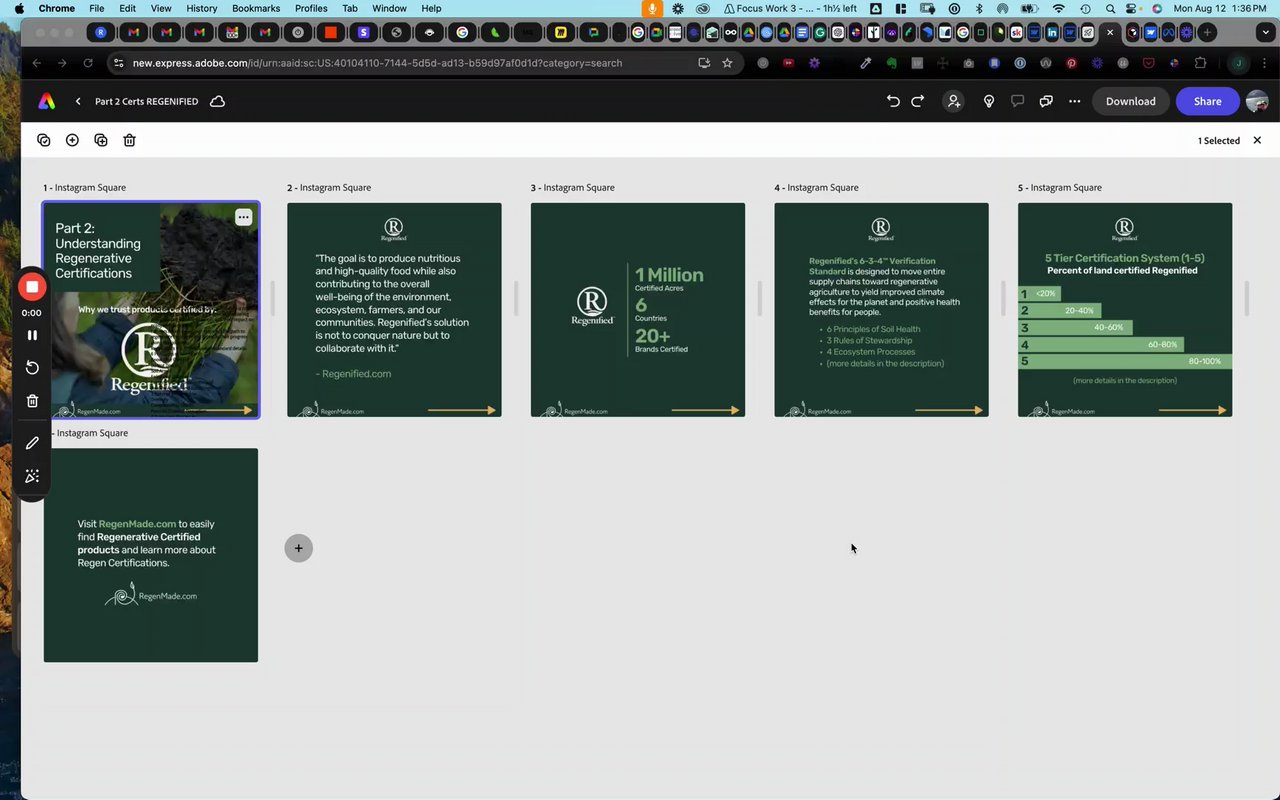The height and width of the screenshot is (800, 1280).
Task: Discard the recording with the trash icon
Action: click(x=32, y=401)
